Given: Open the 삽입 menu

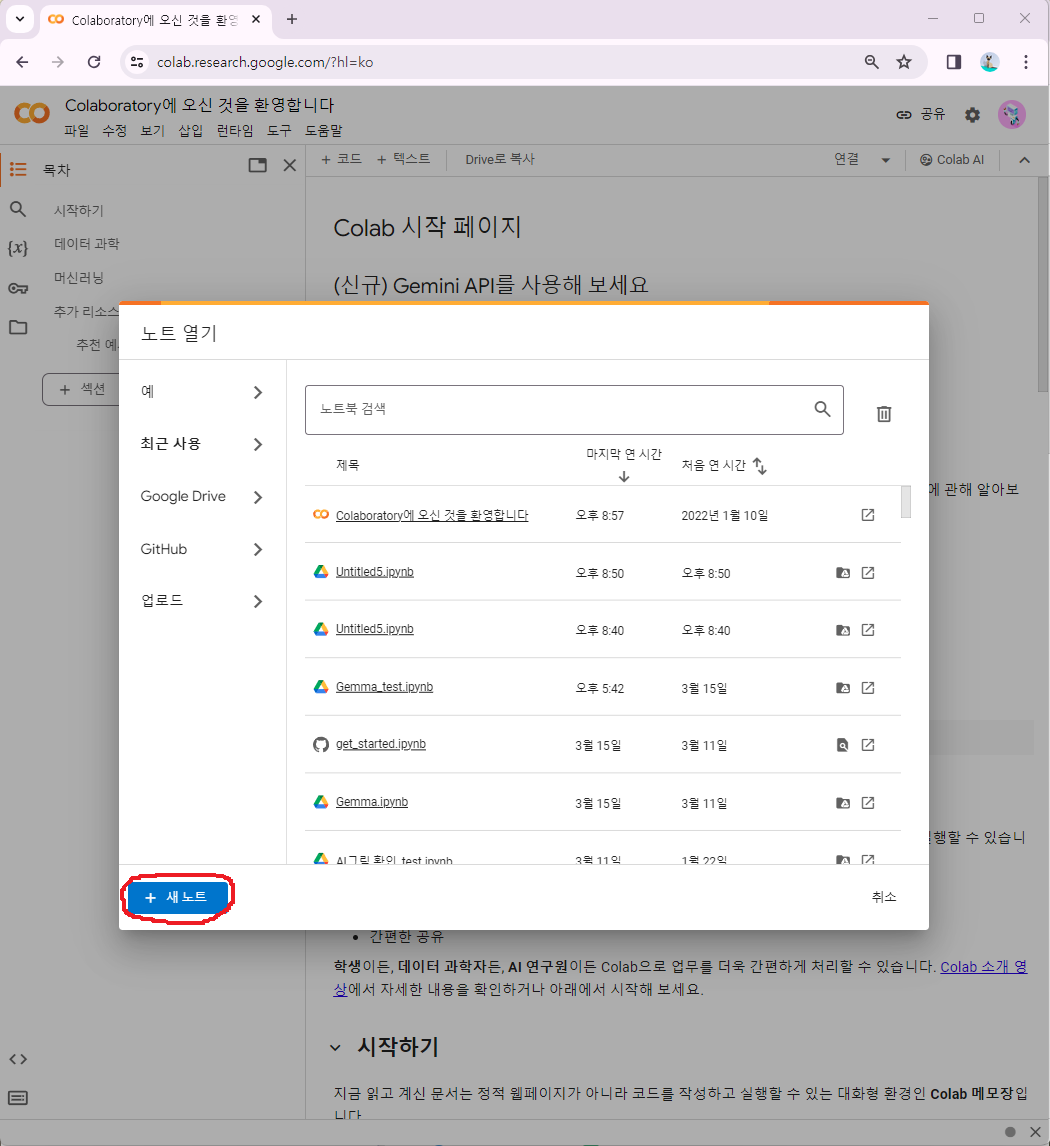Looking at the screenshot, I should coord(190,131).
